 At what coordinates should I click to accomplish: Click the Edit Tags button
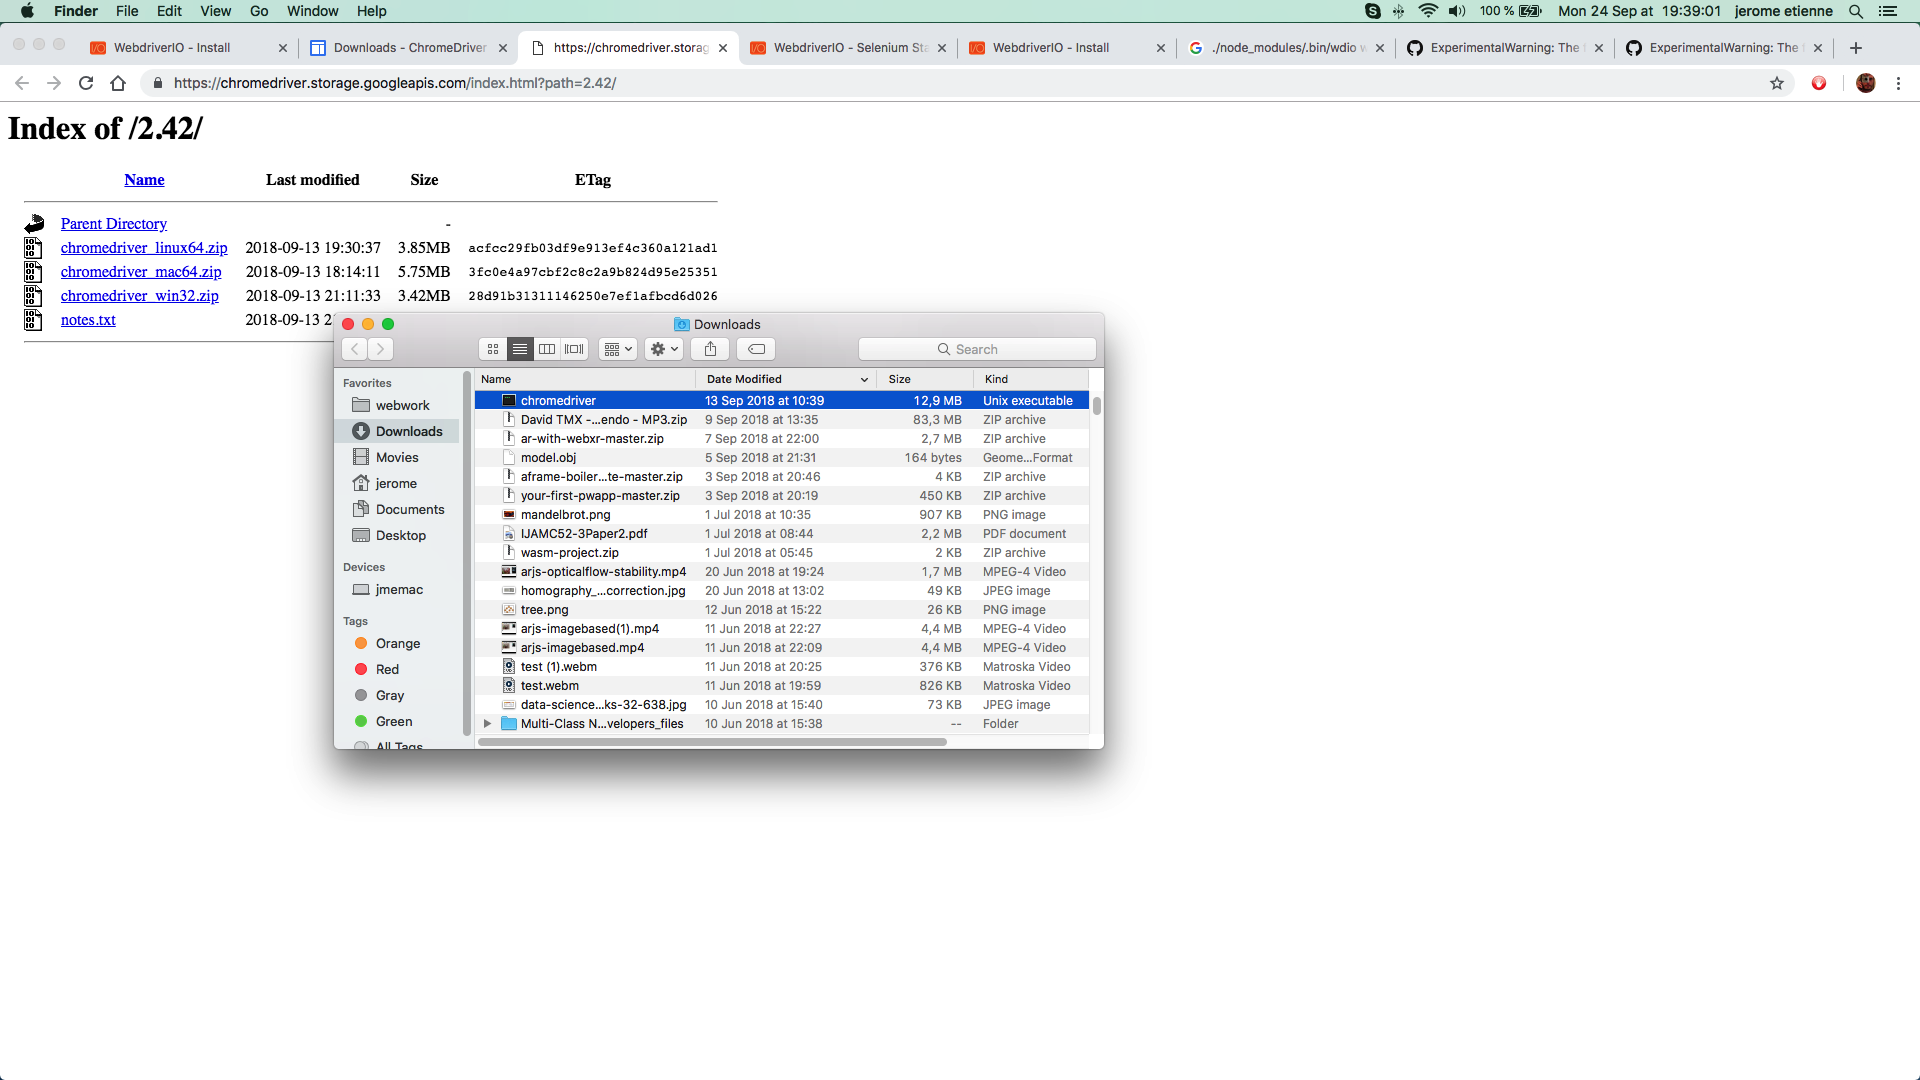(756, 349)
